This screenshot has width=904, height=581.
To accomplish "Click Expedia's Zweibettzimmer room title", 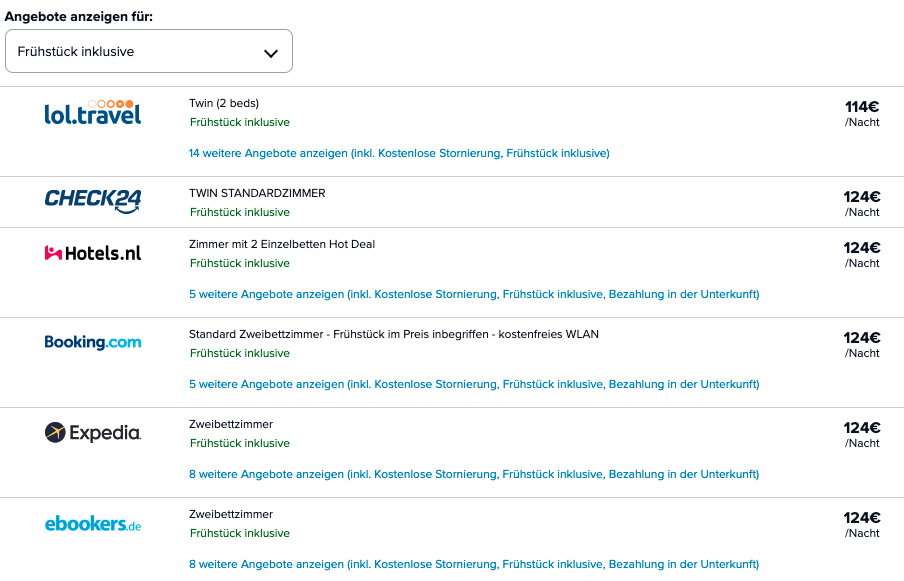I will tap(231, 424).
